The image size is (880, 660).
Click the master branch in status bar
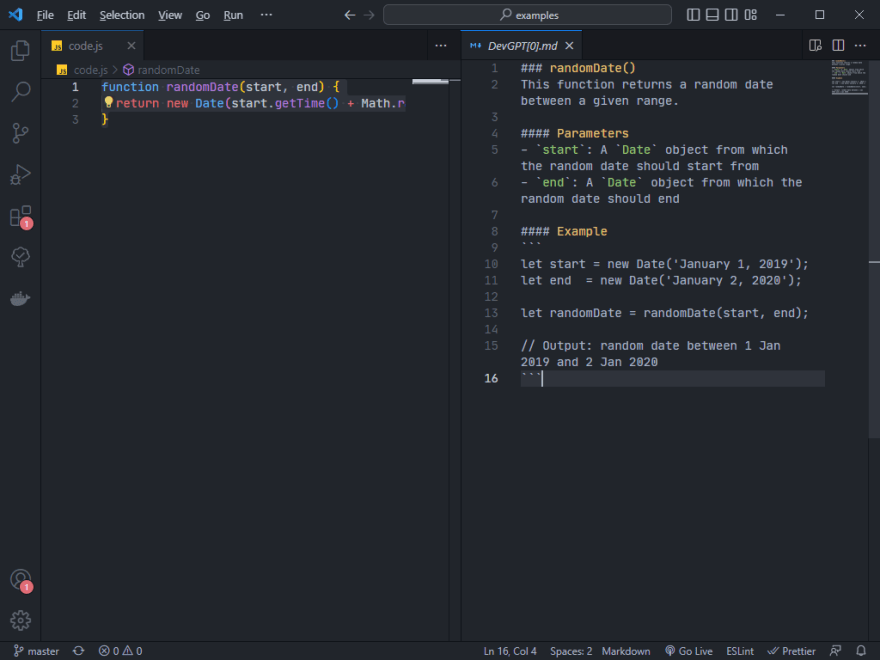click(36, 651)
